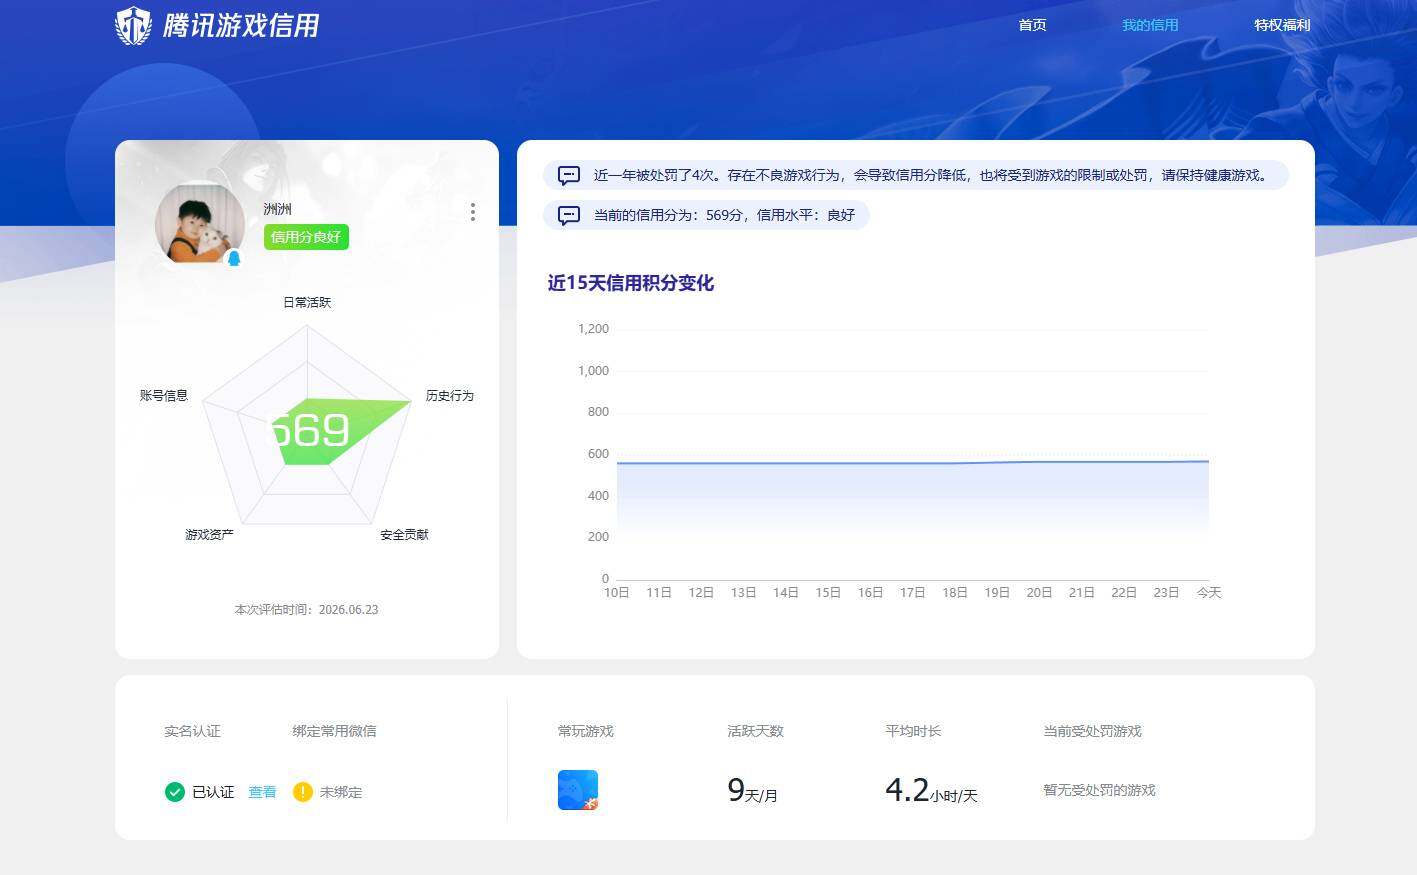Viewport: 1417px width, 875px height.
Task: Click the 游戏资产 radar label
Action: 209,535
